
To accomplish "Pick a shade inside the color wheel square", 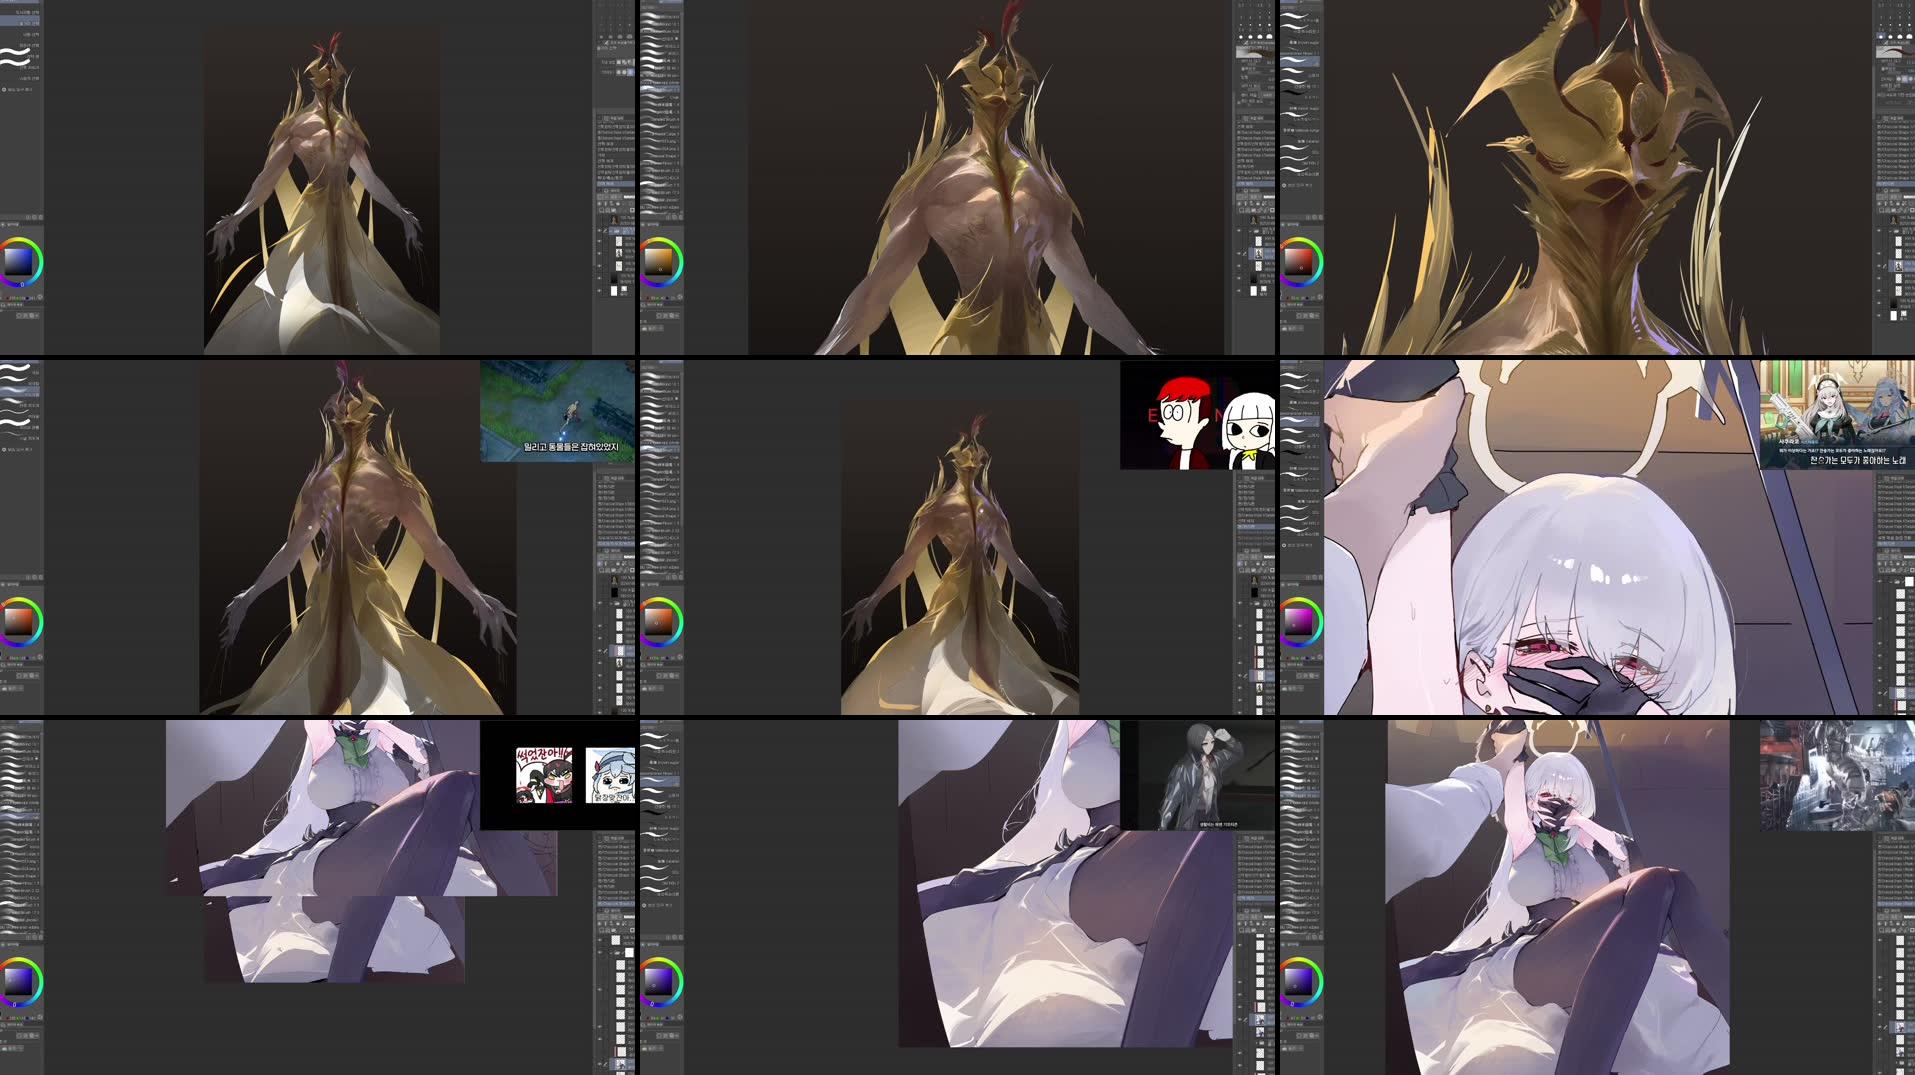I will (x=18, y=262).
